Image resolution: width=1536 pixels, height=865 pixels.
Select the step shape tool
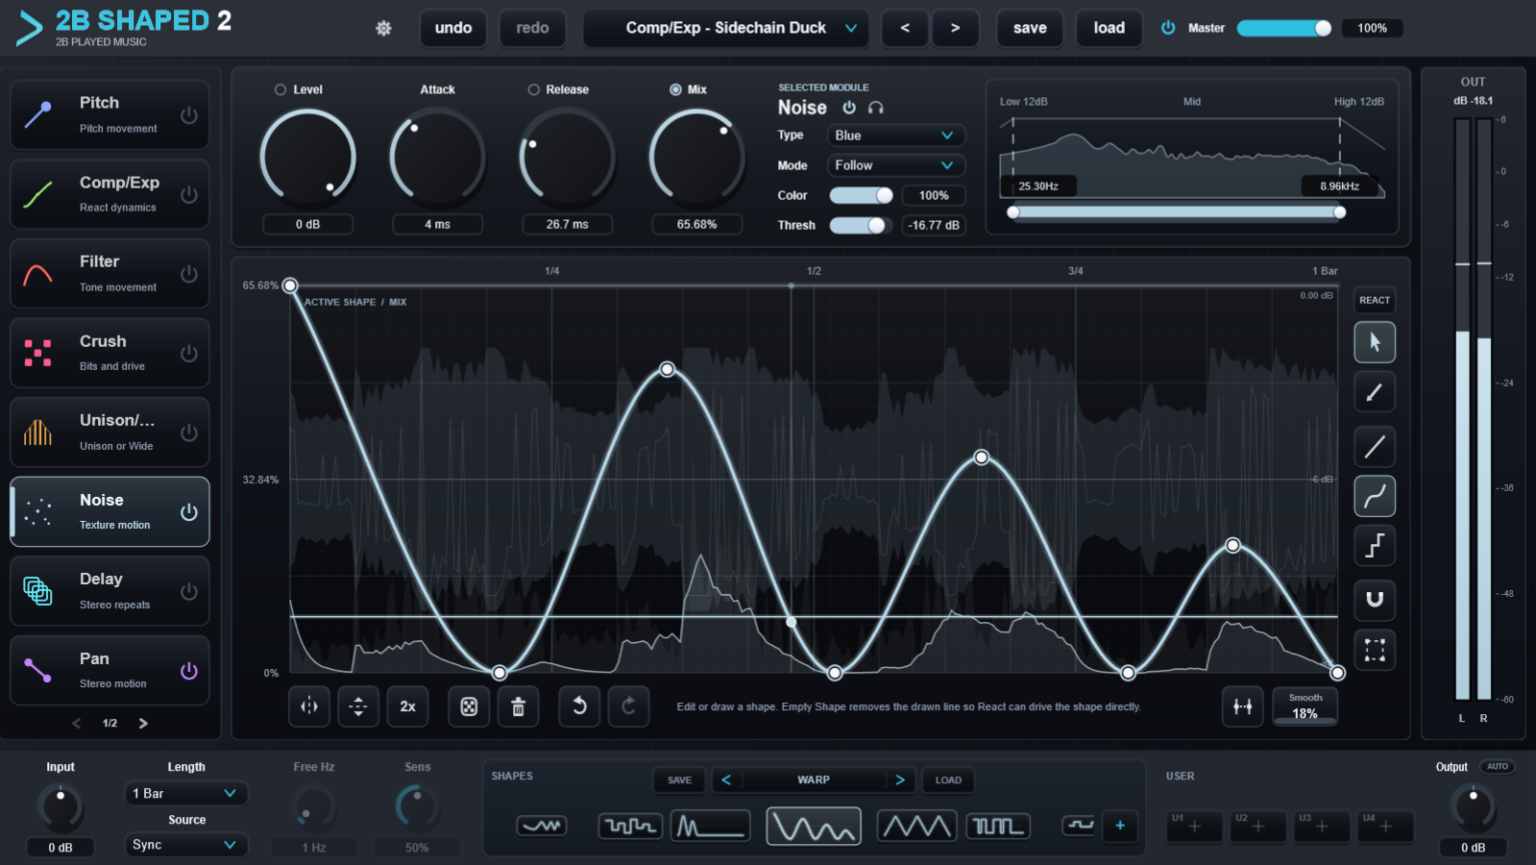coord(1375,546)
